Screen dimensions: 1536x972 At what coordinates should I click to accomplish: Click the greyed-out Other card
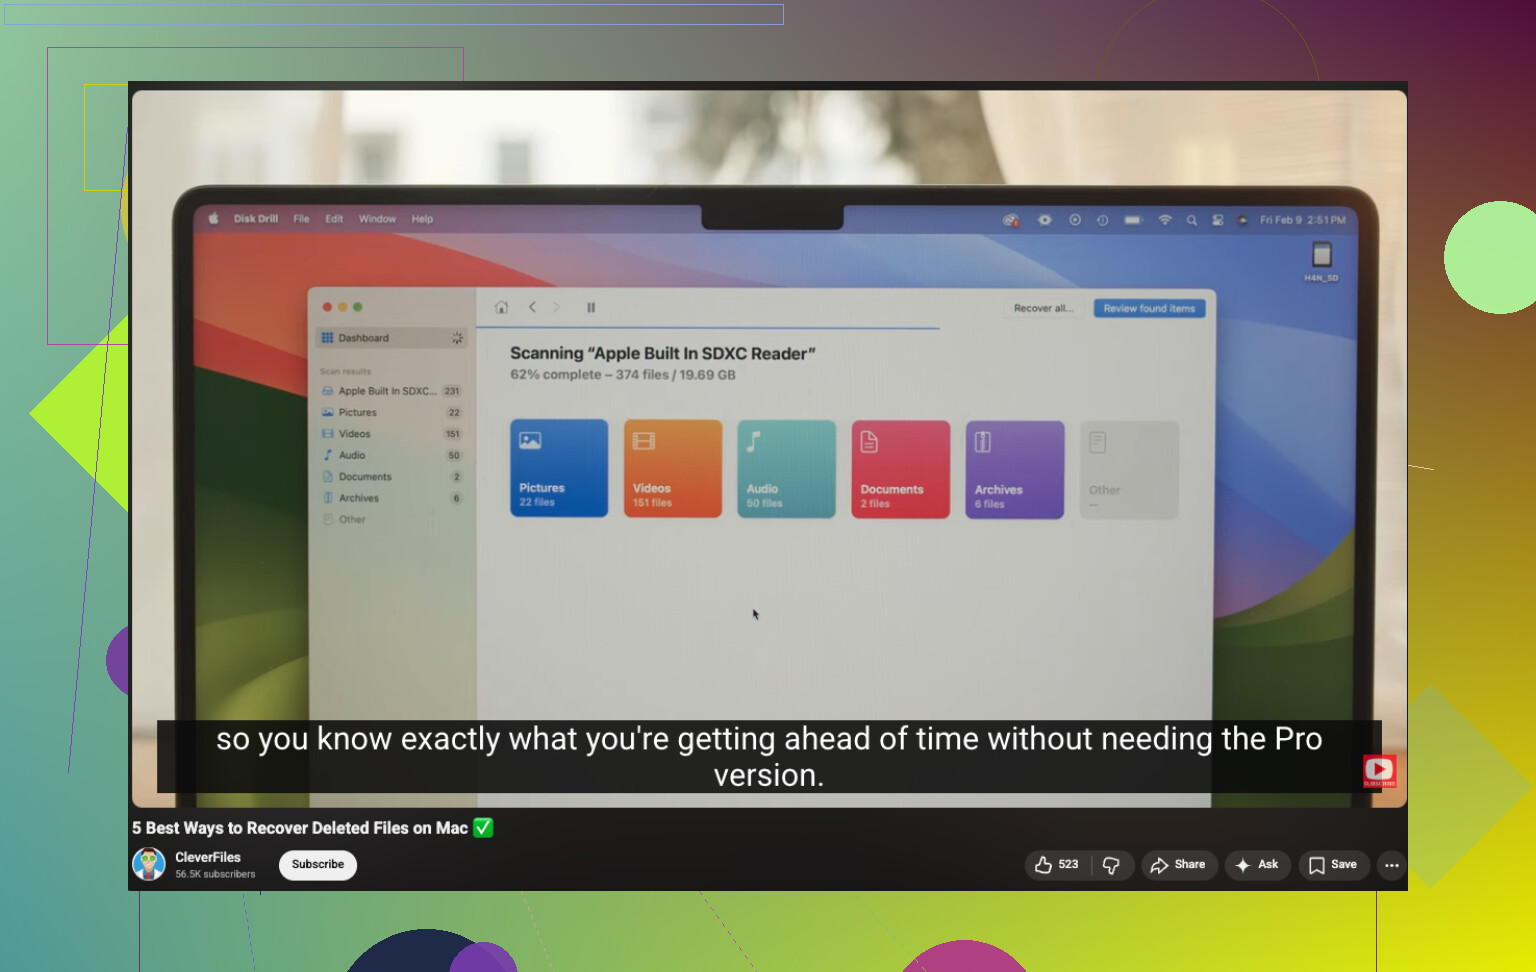click(1129, 470)
